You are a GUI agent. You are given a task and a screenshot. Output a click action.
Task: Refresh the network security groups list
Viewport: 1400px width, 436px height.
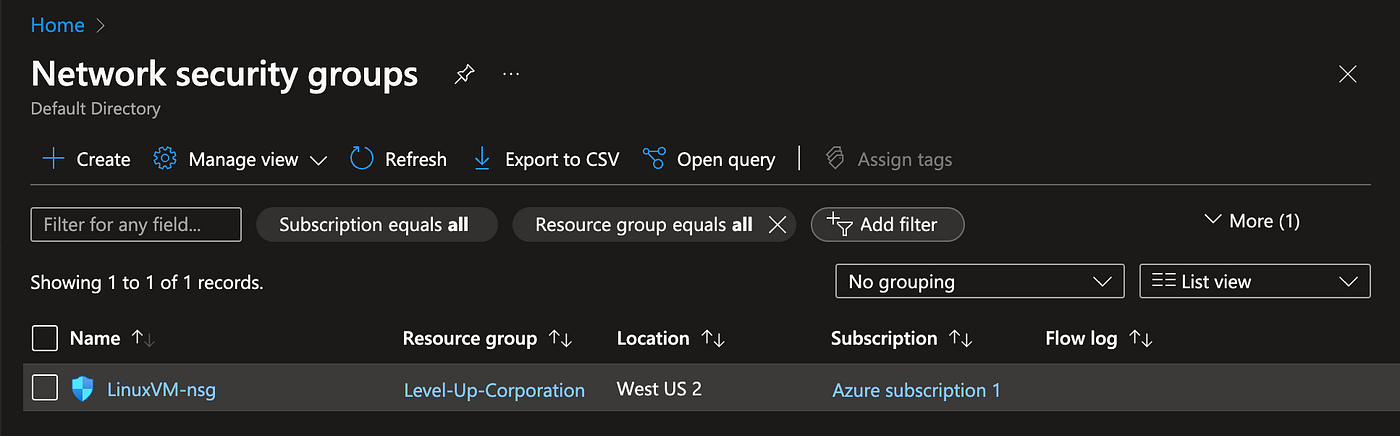[398, 159]
